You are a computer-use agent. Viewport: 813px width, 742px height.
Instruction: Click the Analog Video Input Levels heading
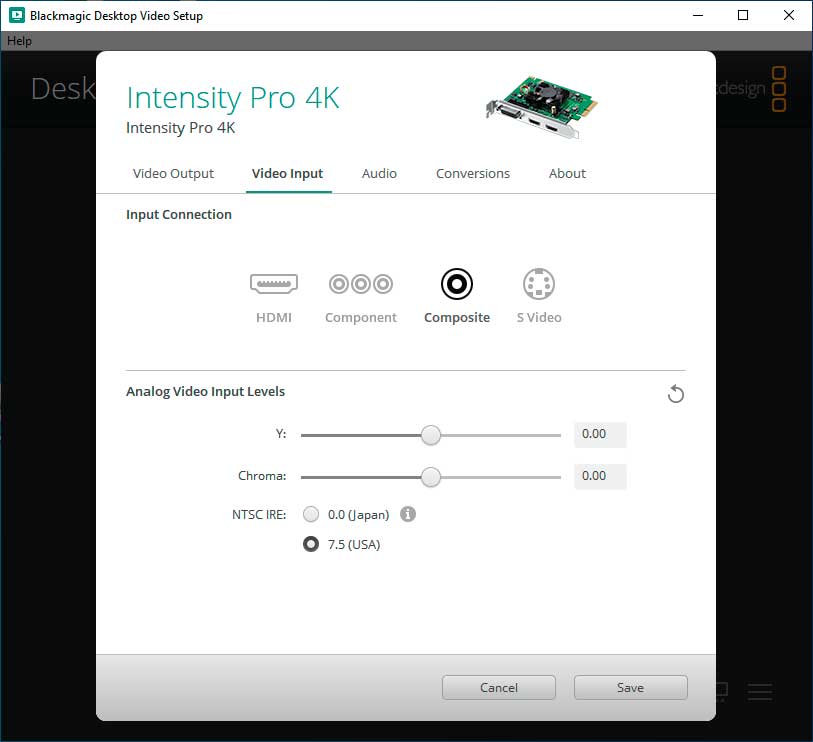205,391
